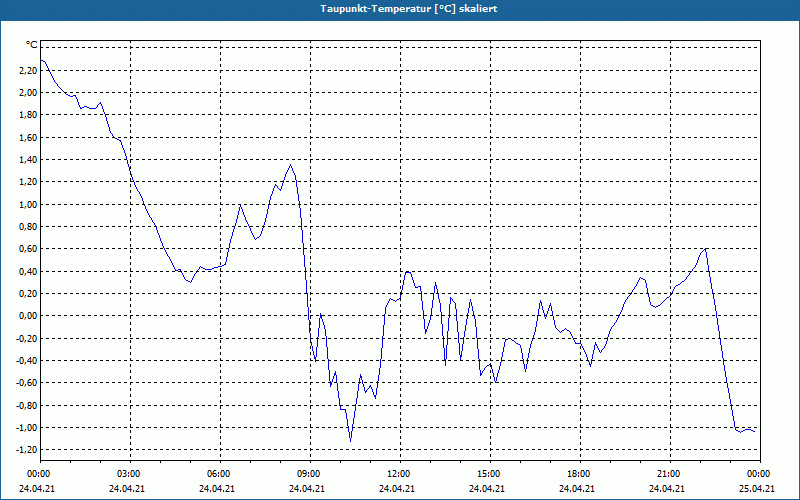The height and width of the screenshot is (500, 800).
Task: Click the 0,60 y-axis label
Action: [x=28, y=249]
